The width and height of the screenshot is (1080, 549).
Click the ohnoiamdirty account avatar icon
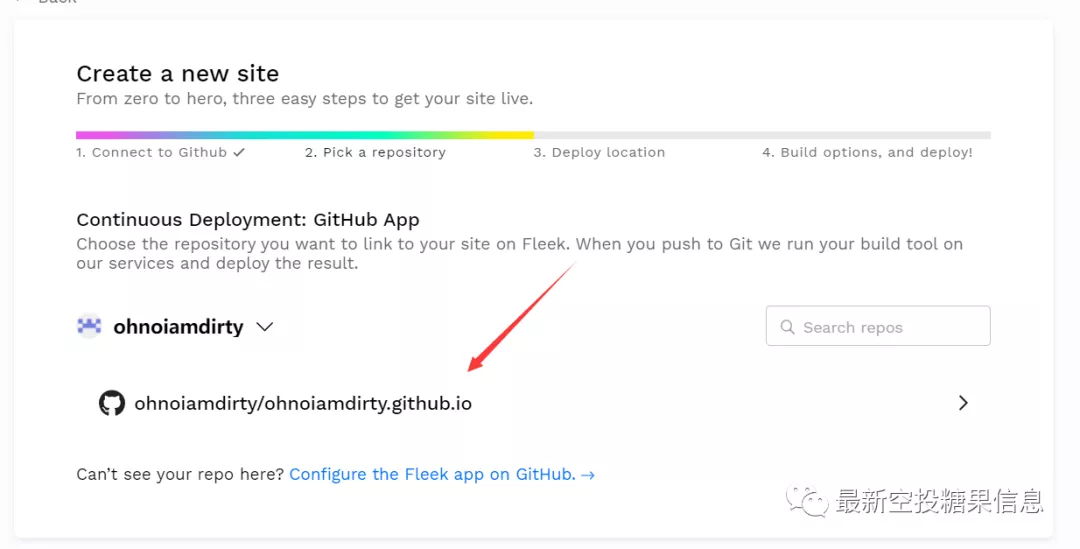point(89,326)
